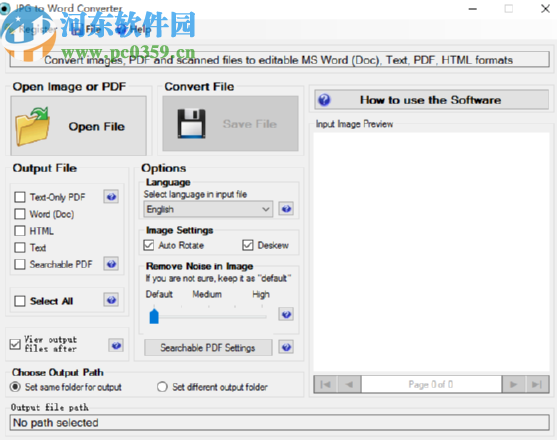Close the JPG to Word Converter window

[545, 9]
